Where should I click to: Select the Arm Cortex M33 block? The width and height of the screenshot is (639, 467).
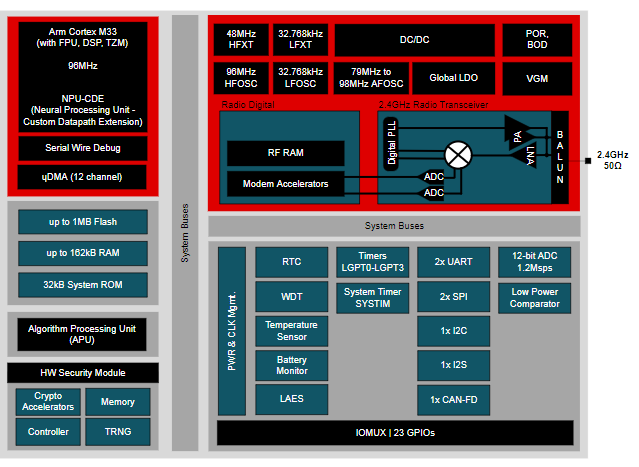click(83, 77)
